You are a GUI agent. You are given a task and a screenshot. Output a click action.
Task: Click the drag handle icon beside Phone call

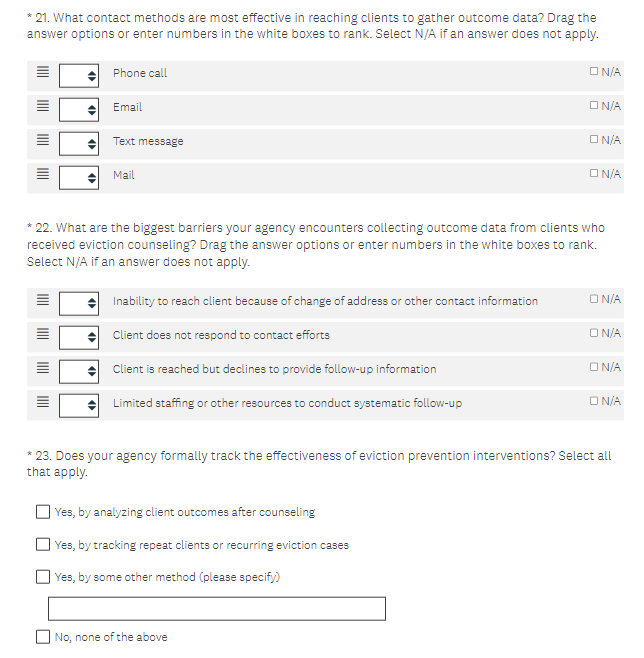point(43,74)
